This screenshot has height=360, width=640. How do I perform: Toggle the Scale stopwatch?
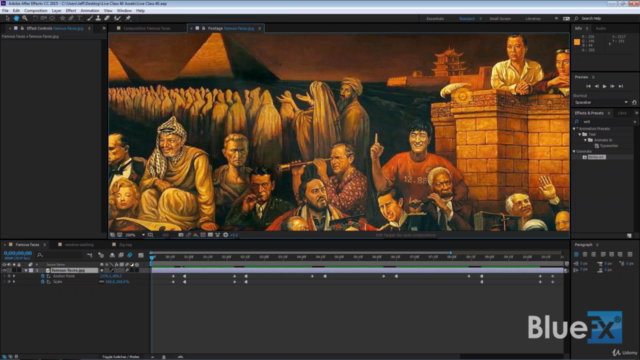coord(42,282)
